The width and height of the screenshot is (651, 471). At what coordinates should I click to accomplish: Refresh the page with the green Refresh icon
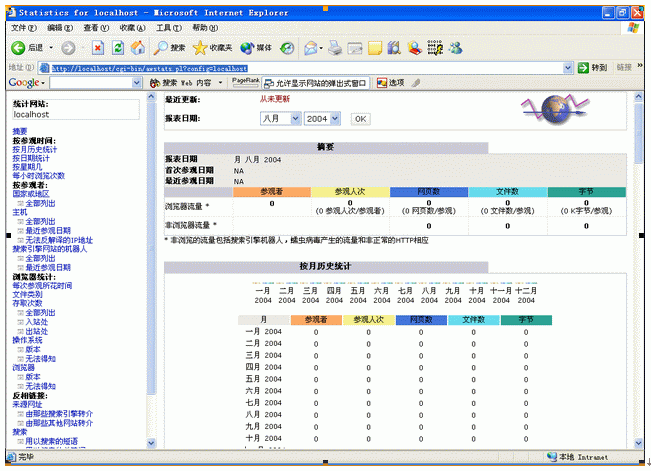pos(118,47)
